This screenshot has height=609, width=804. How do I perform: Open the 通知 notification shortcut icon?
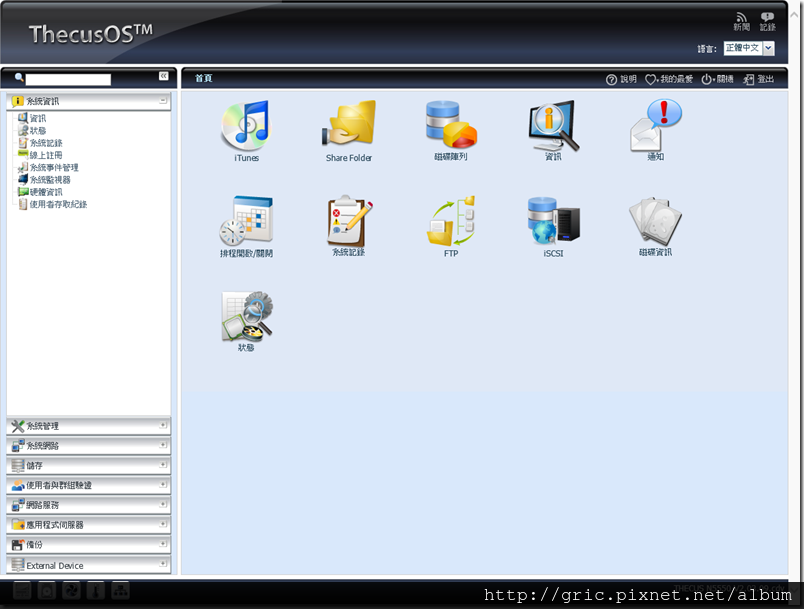click(x=655, y=125)
